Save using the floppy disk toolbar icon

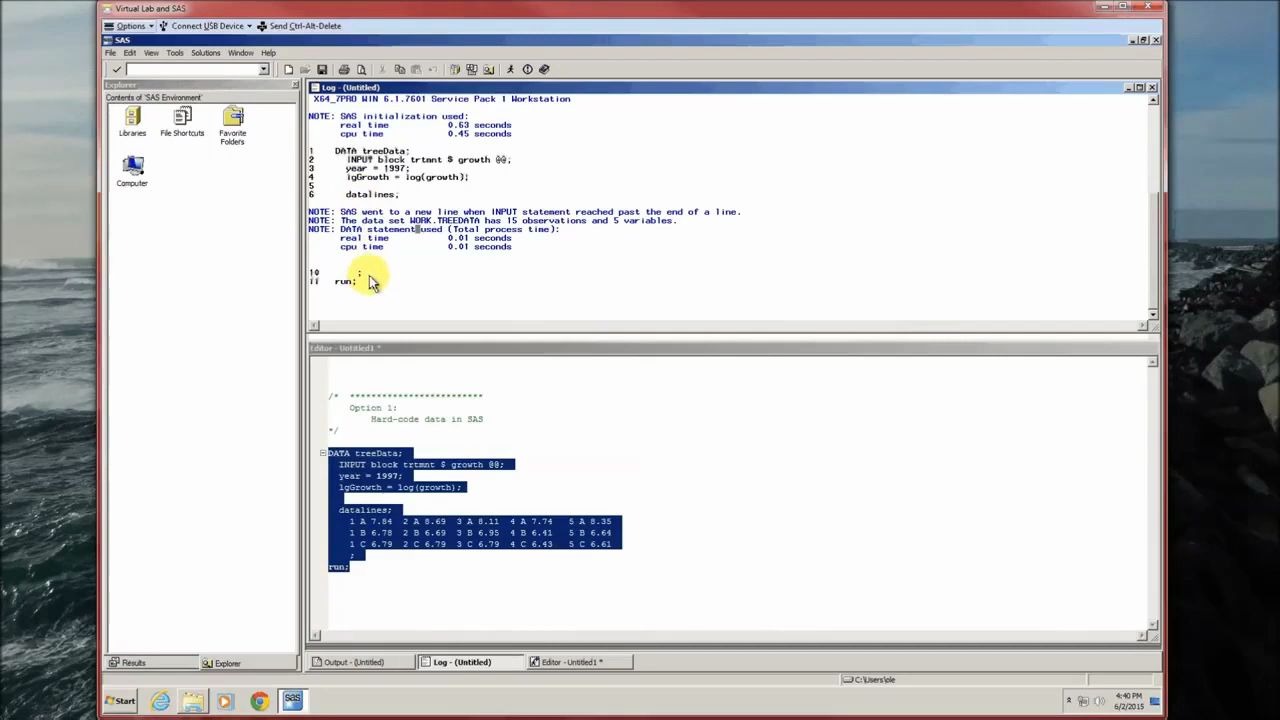point(322,69)
